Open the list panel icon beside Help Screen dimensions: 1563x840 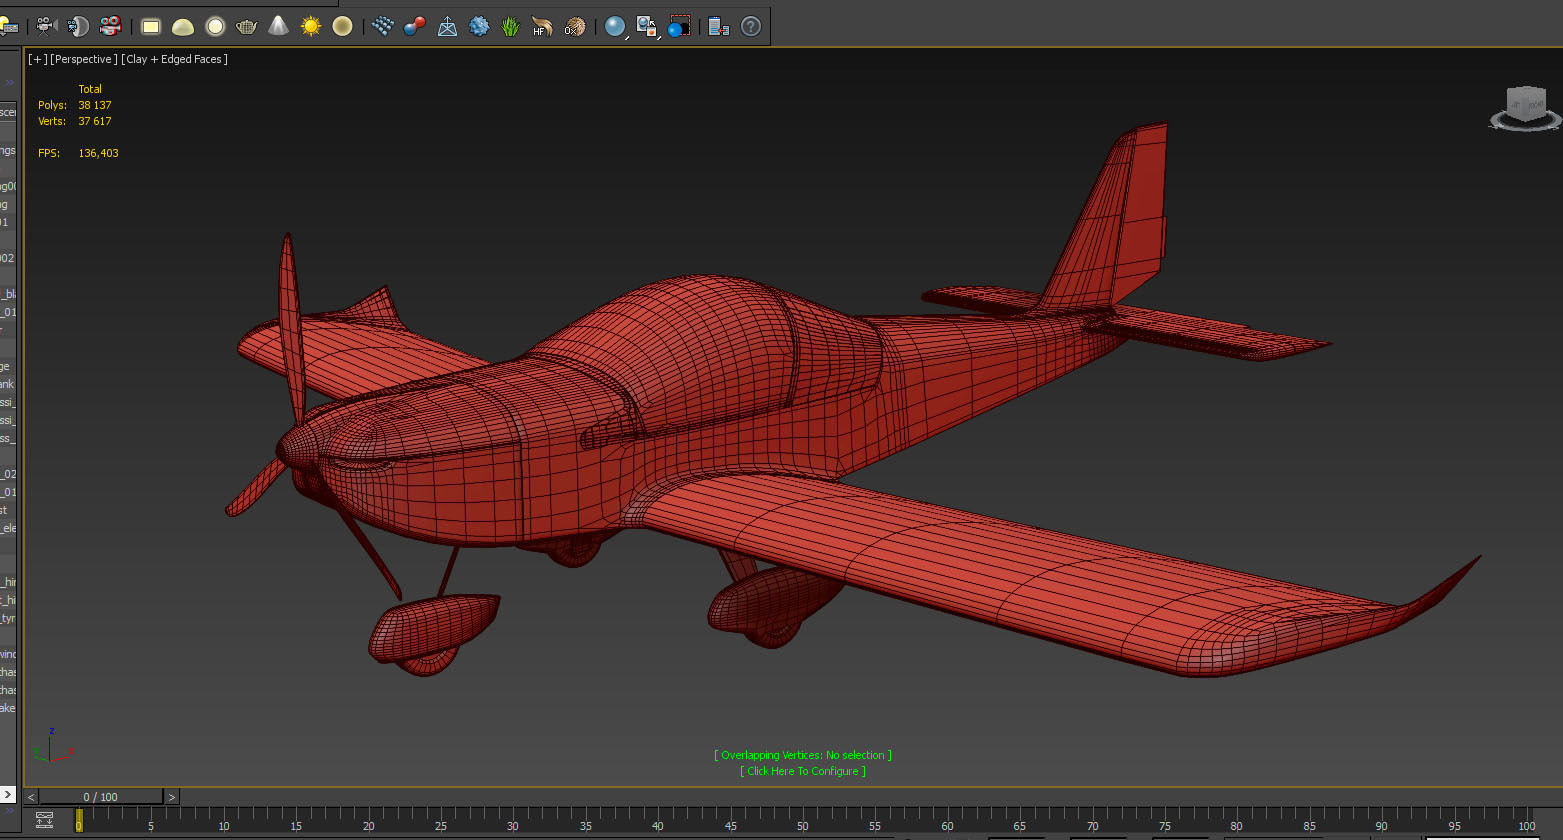[718, 26]
